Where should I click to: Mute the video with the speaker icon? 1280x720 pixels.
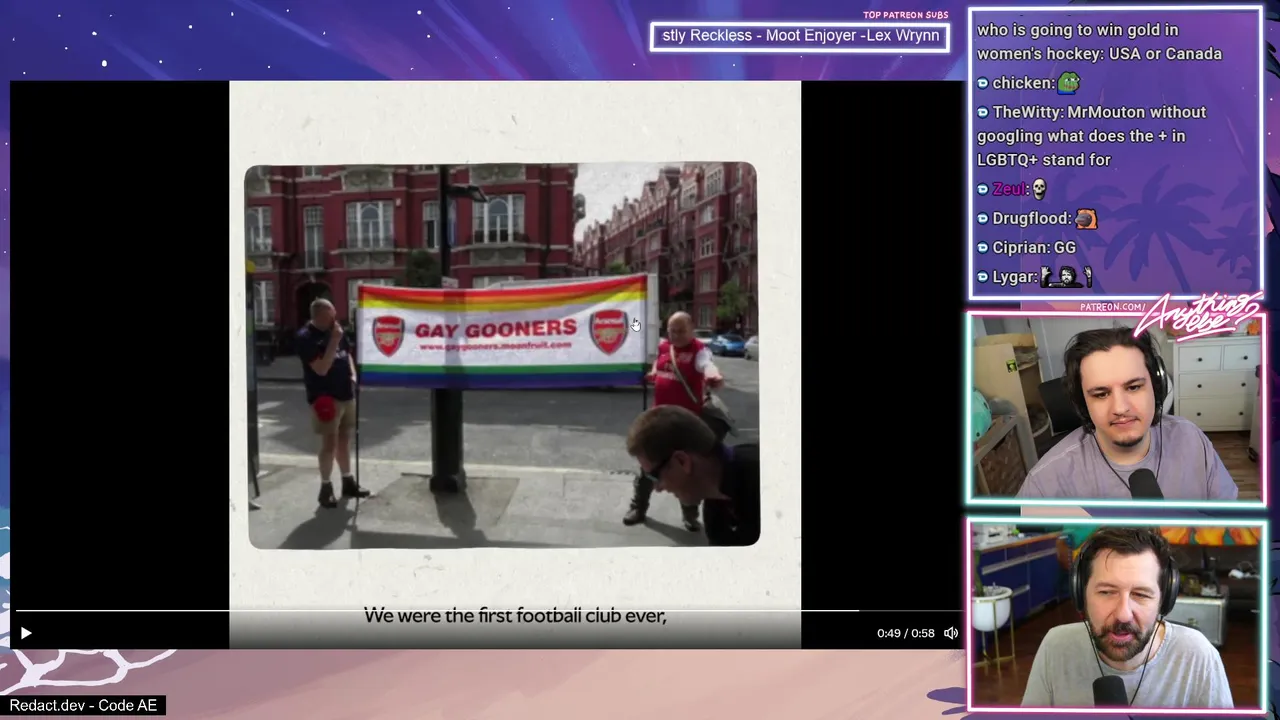coord(951,633)
